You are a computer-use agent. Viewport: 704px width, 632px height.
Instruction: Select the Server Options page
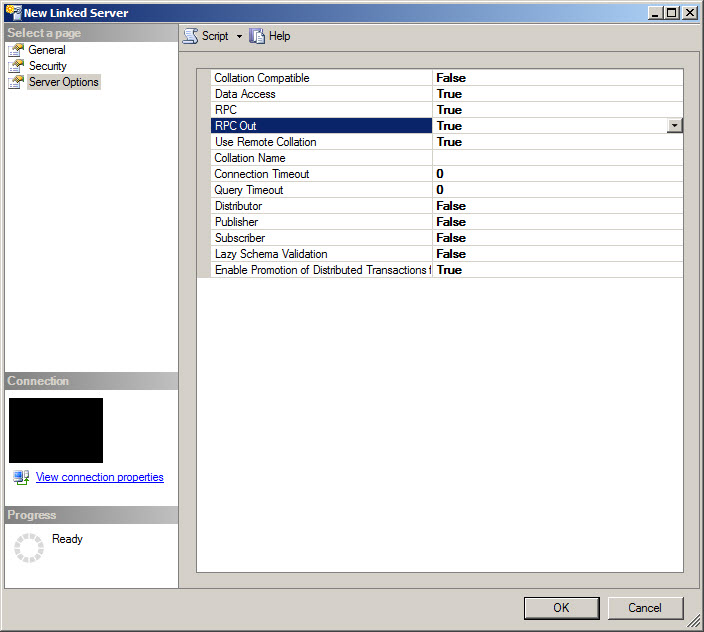coord(64,82)
